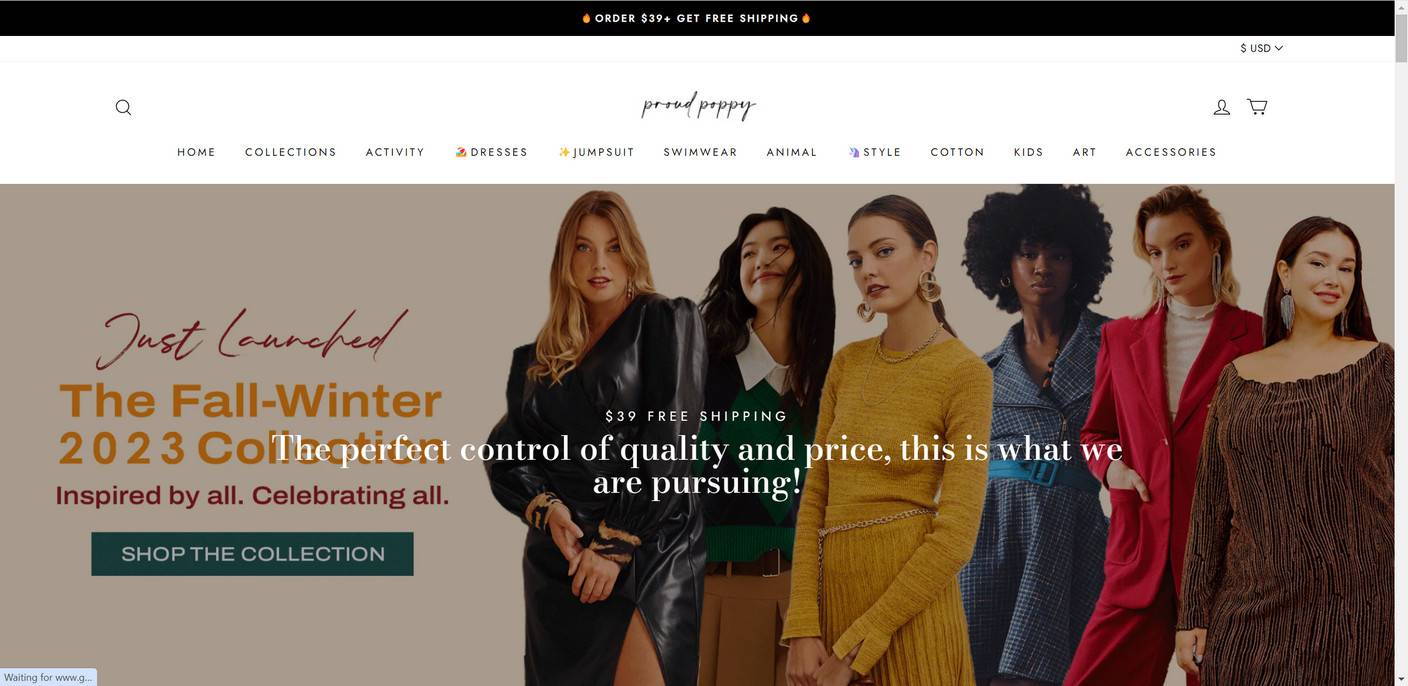Click the page vertical scrollbar
Screen dimensions: 1408x686
pos(1401,343)
